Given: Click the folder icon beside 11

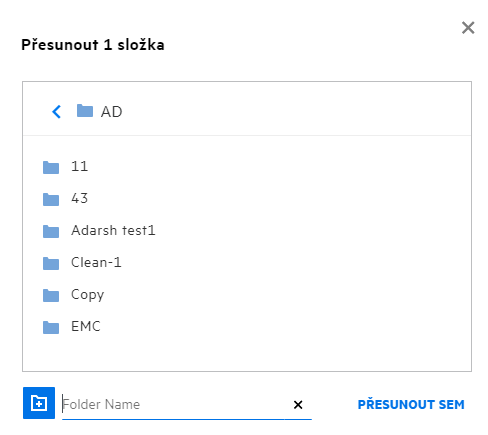Looking at the screenshot, I should click(51, 167).
